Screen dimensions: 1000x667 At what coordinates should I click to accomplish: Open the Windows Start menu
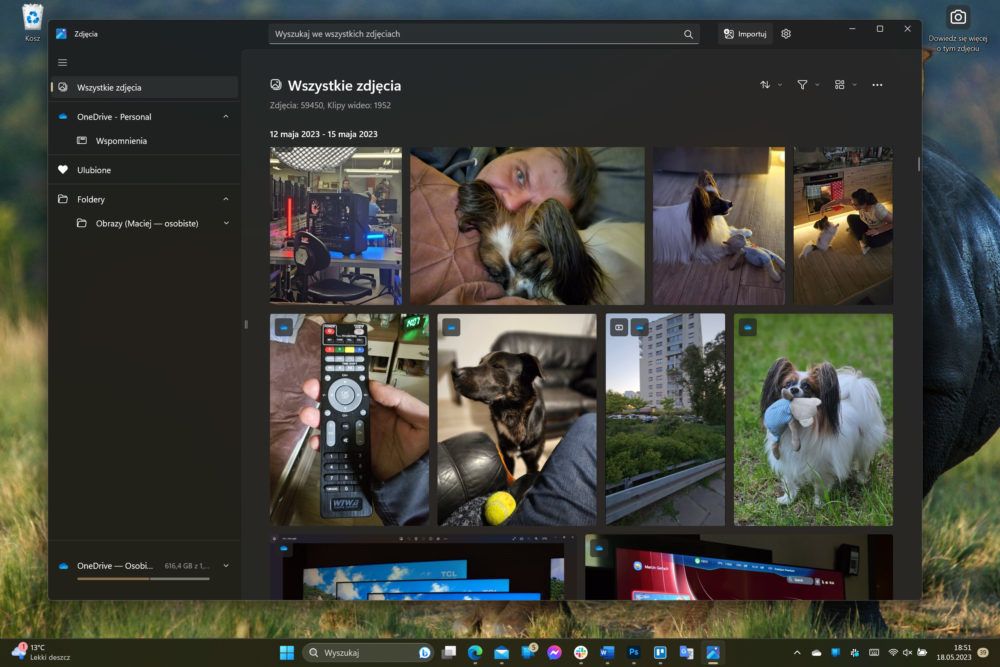coord(287,652)
